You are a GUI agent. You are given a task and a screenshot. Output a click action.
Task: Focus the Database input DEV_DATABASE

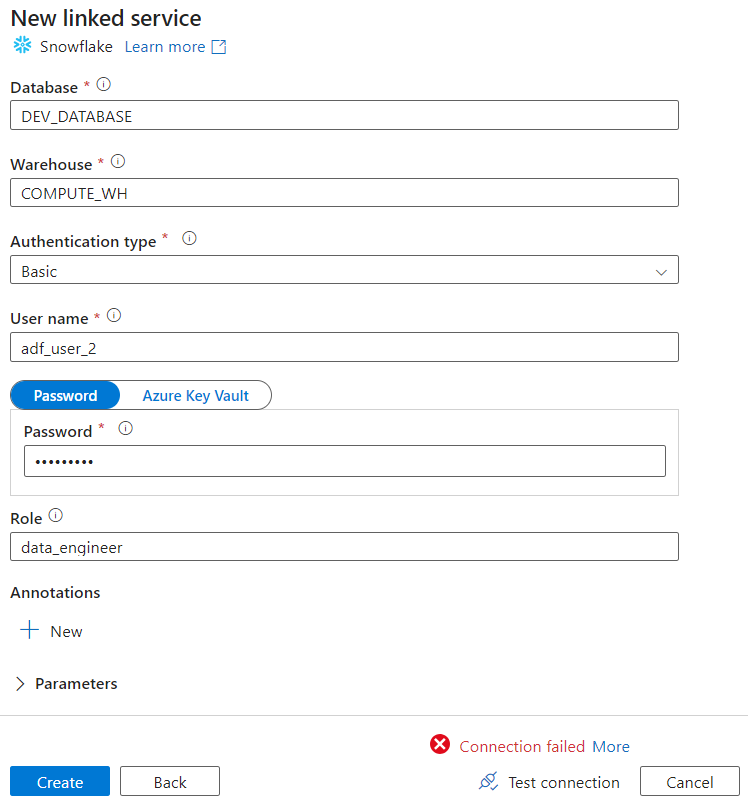tap(344, 116)
